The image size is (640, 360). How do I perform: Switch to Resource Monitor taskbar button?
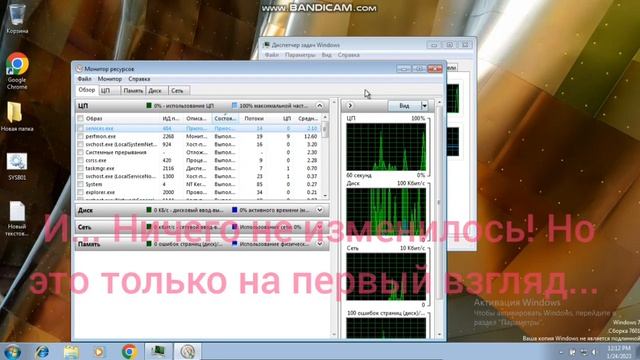(188, 352)
